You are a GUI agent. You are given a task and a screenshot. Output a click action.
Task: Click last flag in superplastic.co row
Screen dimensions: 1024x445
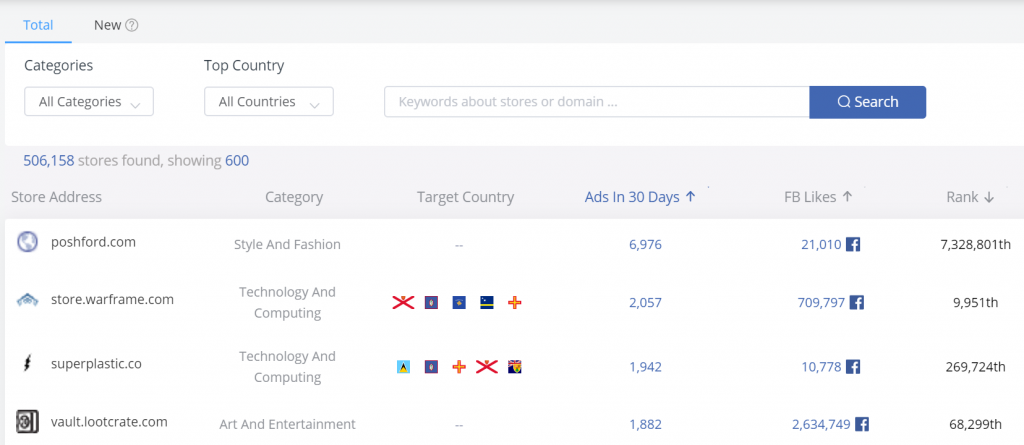pos(515,367)
